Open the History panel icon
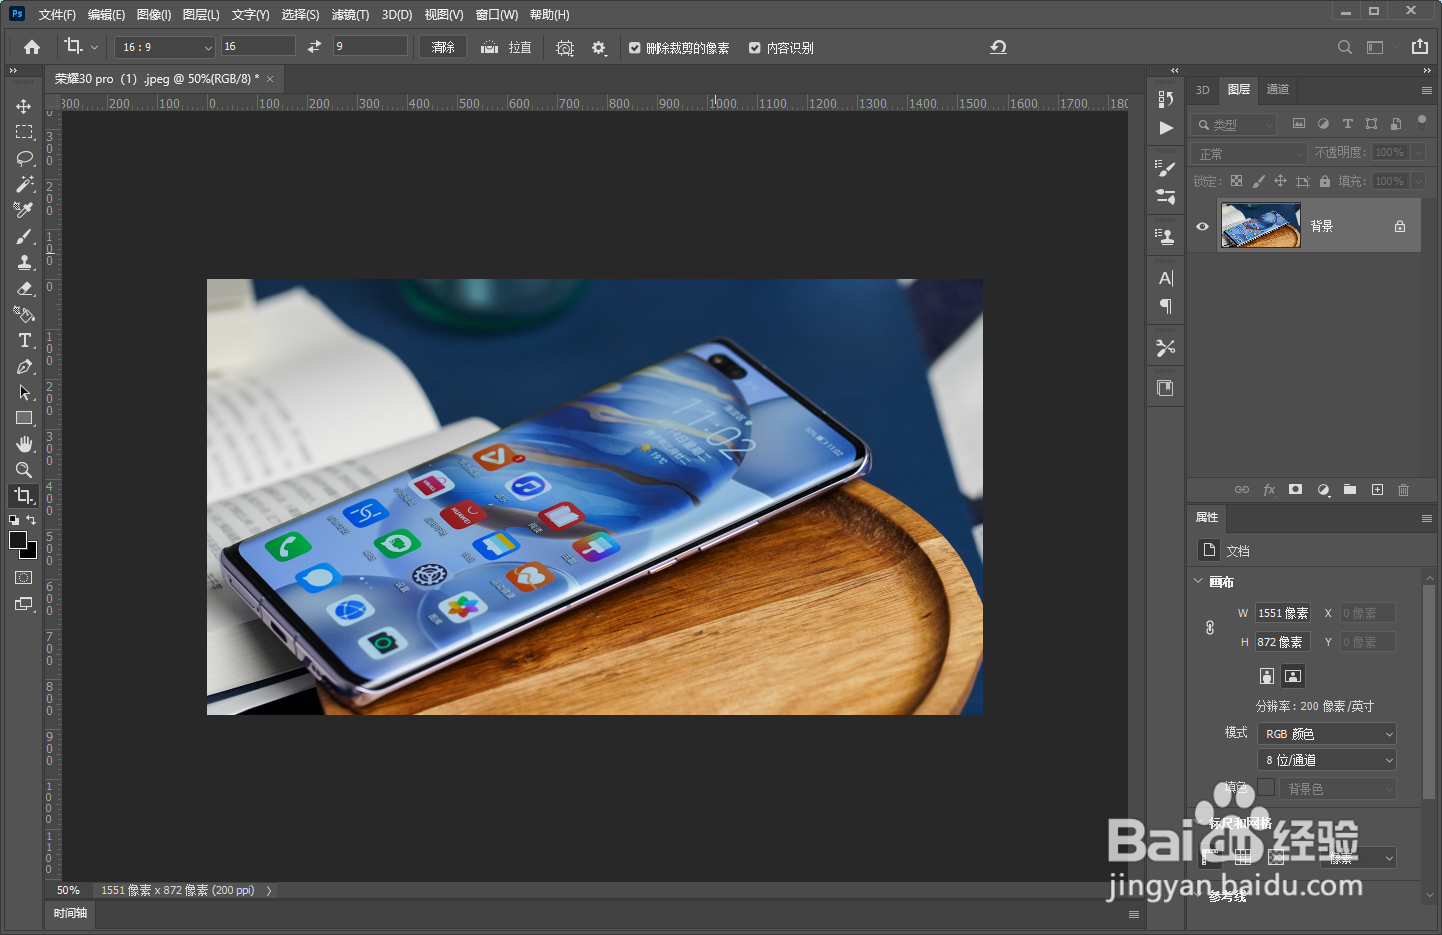Image resolution: width=1442 pixels, height=935 pixels. [x=1166, y=98]
